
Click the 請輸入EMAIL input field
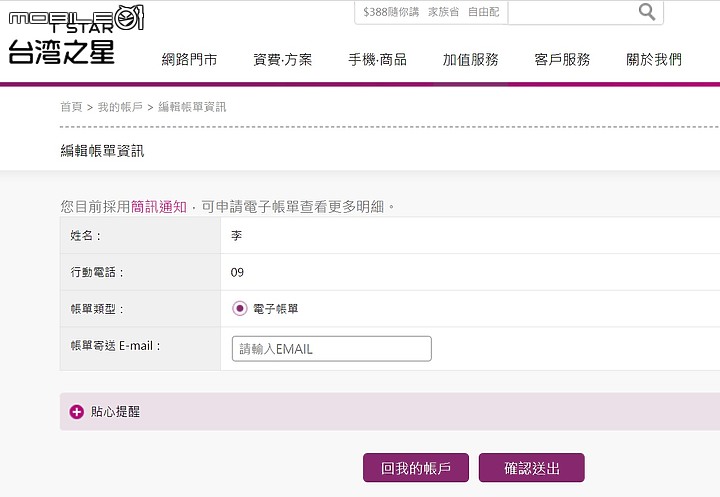332,349
